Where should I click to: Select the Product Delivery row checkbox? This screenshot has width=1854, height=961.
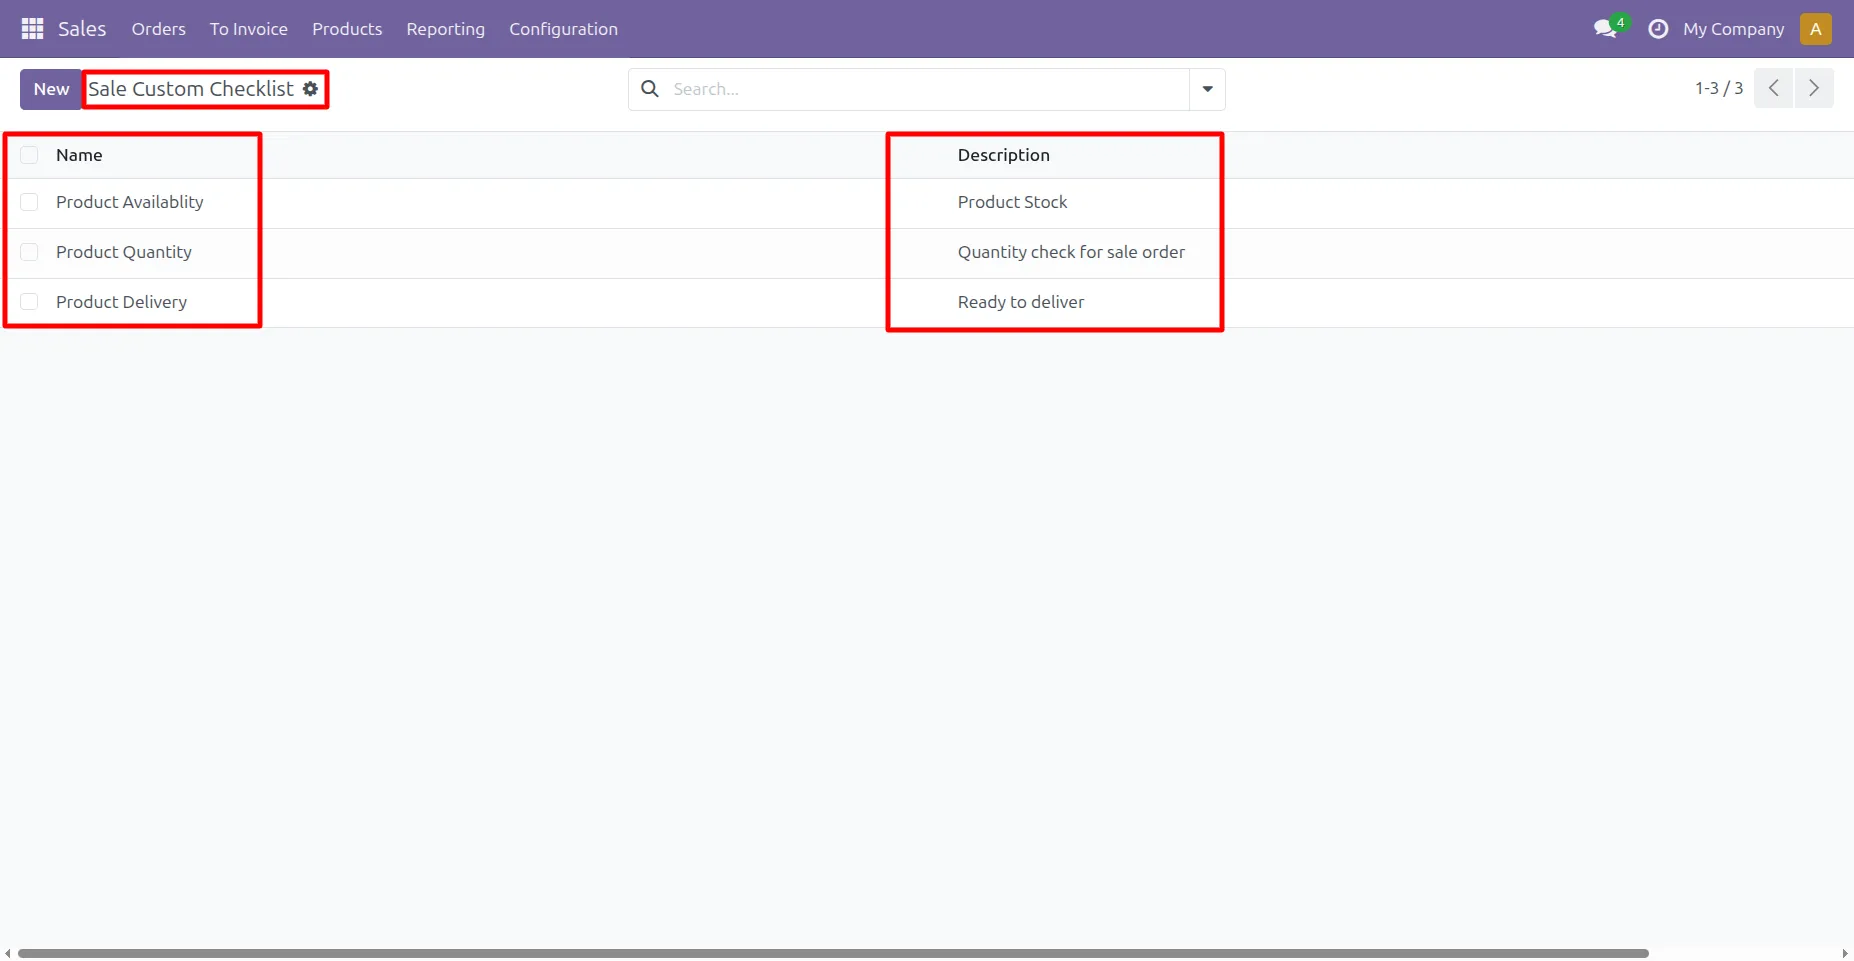tap(30, 302)
